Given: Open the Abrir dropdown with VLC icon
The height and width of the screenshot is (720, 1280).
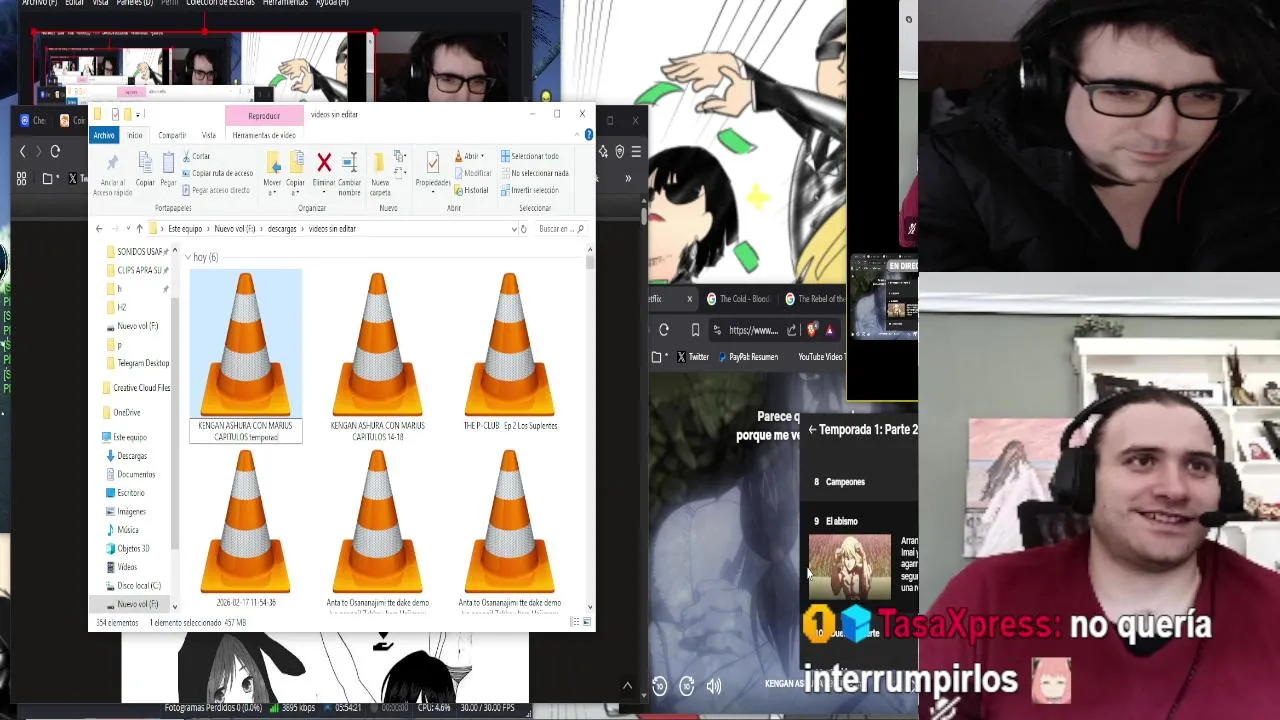Looking at the screenshot, I should 470,156.
